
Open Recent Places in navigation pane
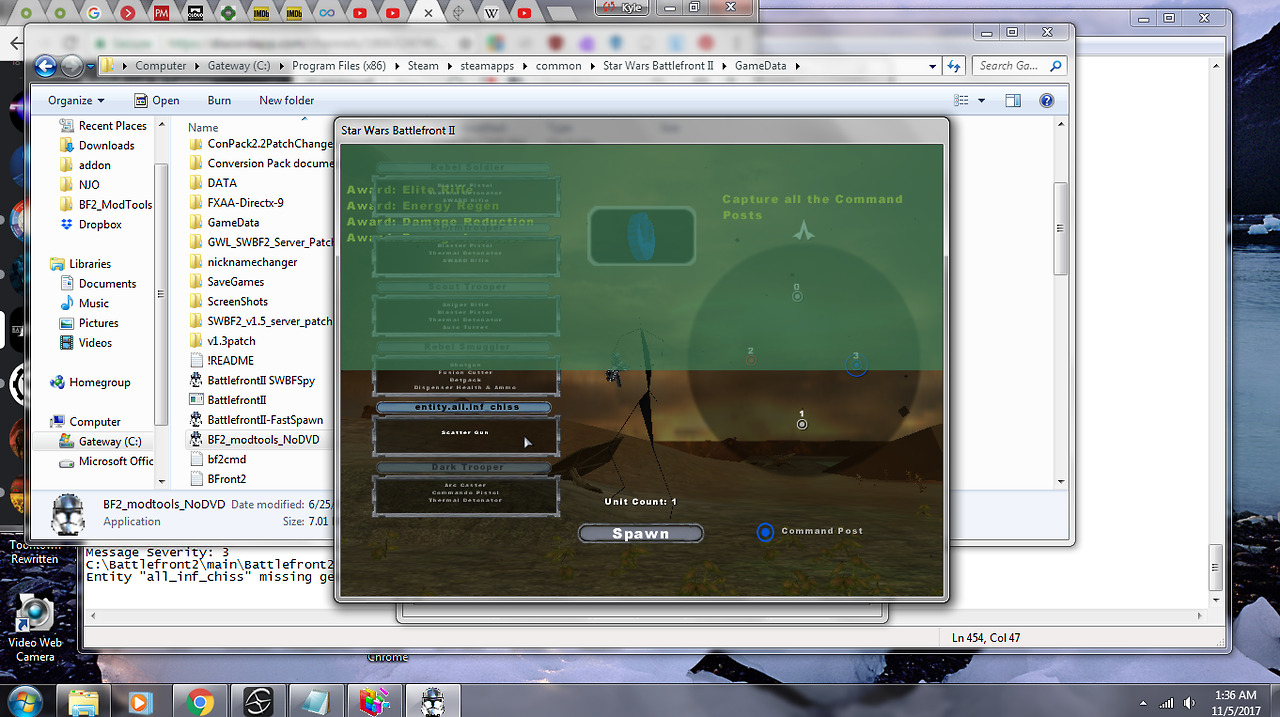(x=102, y=126)
